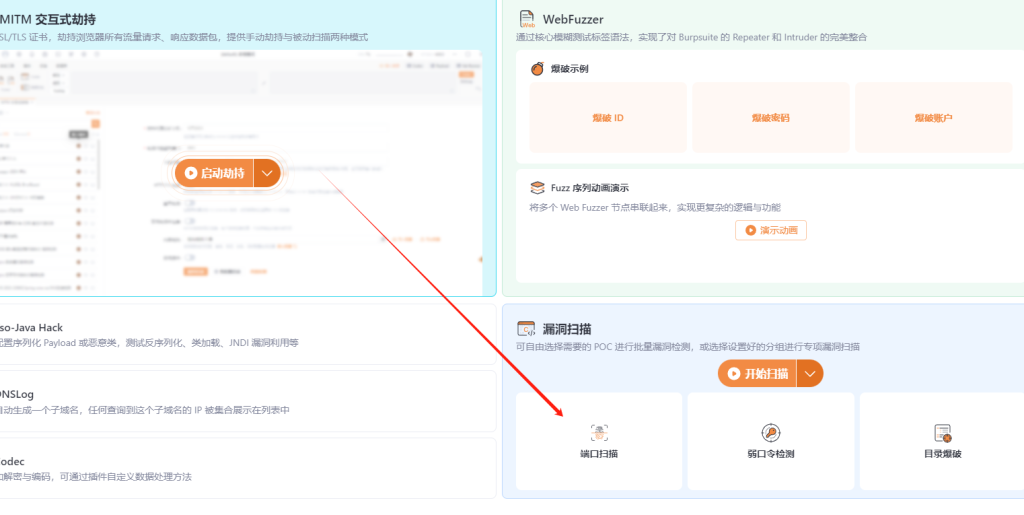Image resolution: width=1024 pixels, height=515 pixels.
Task: Click the 目录爆破 document icon
Action: [941, 433]
